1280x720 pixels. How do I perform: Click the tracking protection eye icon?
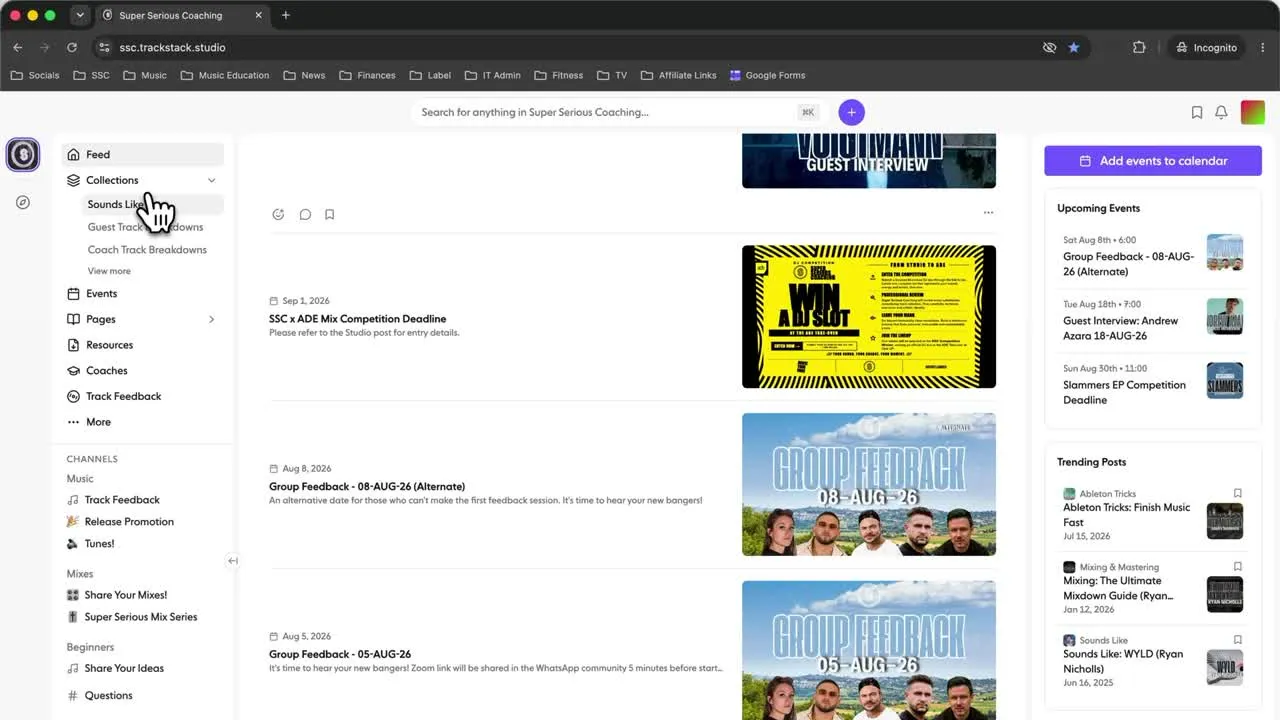point(1049,47)
